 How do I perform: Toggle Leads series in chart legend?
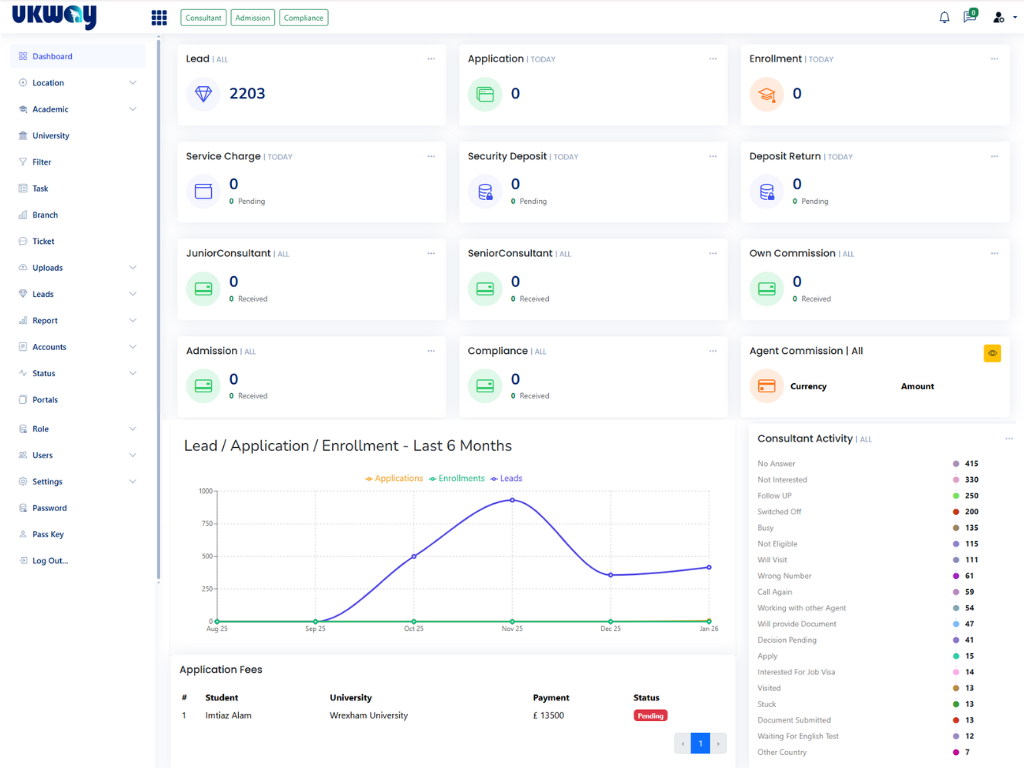pyautogui.click(x=506, y=478)
